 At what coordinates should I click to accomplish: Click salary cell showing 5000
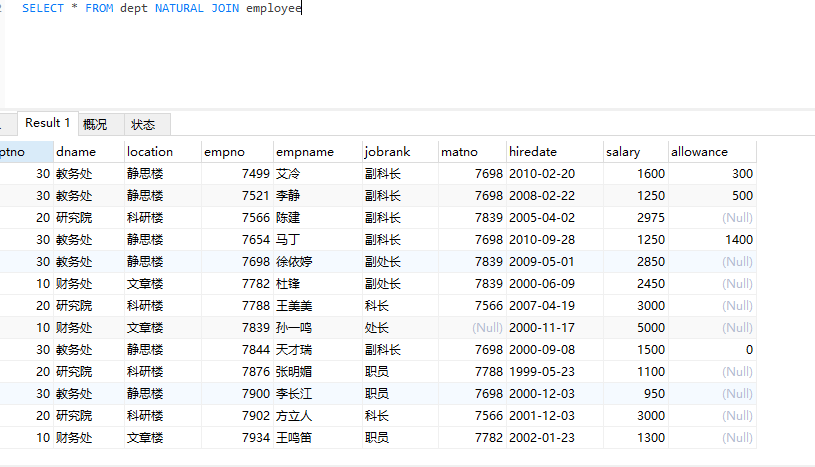pyautogui.click(x=636, y=328)
